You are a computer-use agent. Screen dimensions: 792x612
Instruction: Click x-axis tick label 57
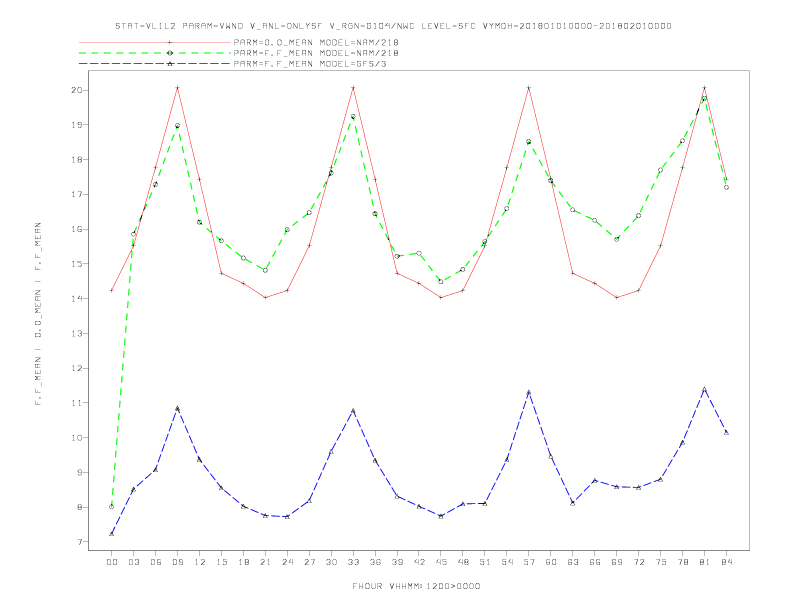(x=529, y=562)
